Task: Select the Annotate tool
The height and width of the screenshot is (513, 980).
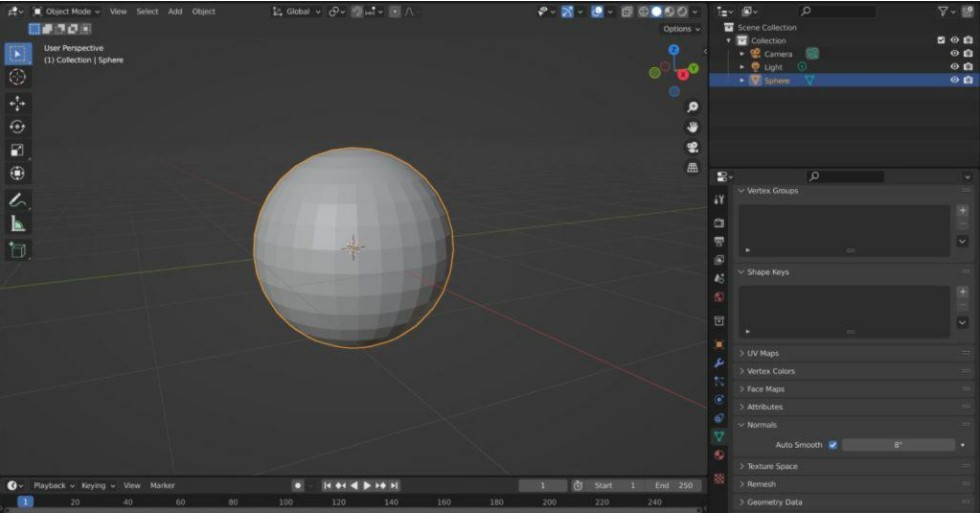Action: tap(18, 201)
